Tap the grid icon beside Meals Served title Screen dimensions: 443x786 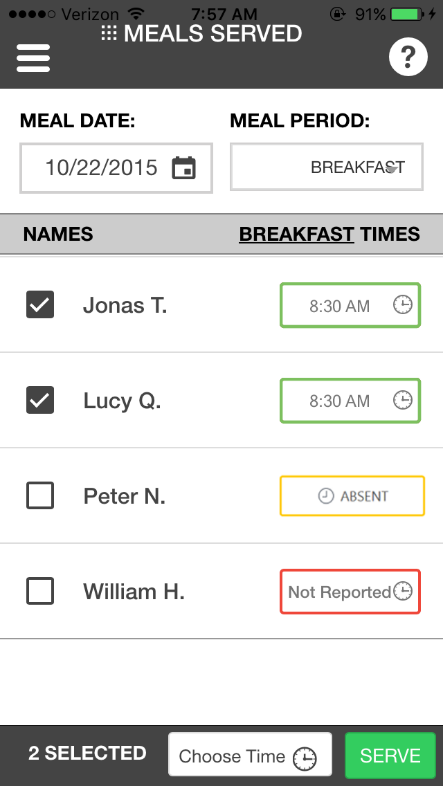[x=109, y=34]
